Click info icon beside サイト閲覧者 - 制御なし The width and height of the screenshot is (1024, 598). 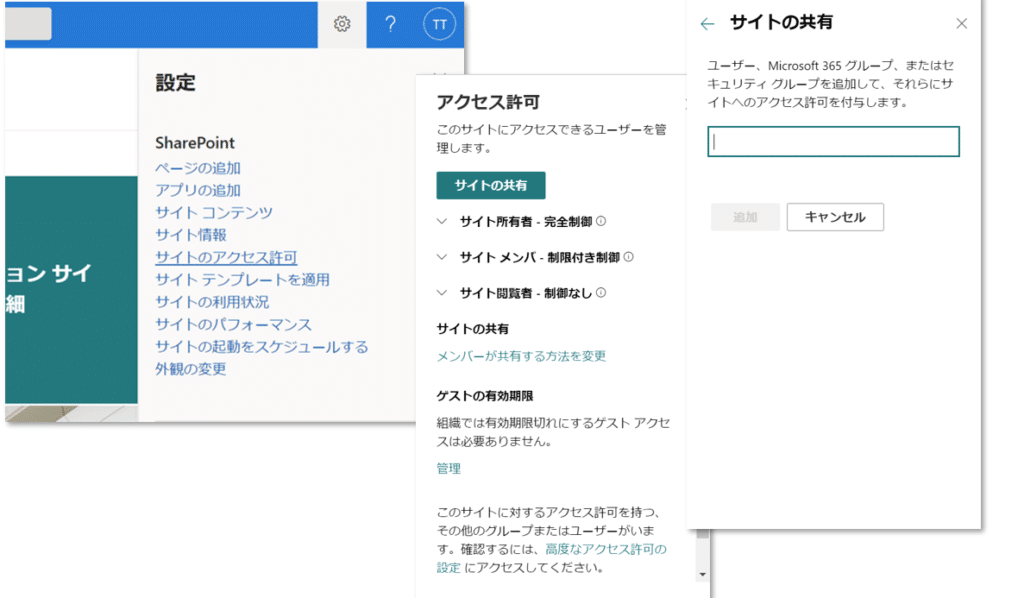coord(602,293)
